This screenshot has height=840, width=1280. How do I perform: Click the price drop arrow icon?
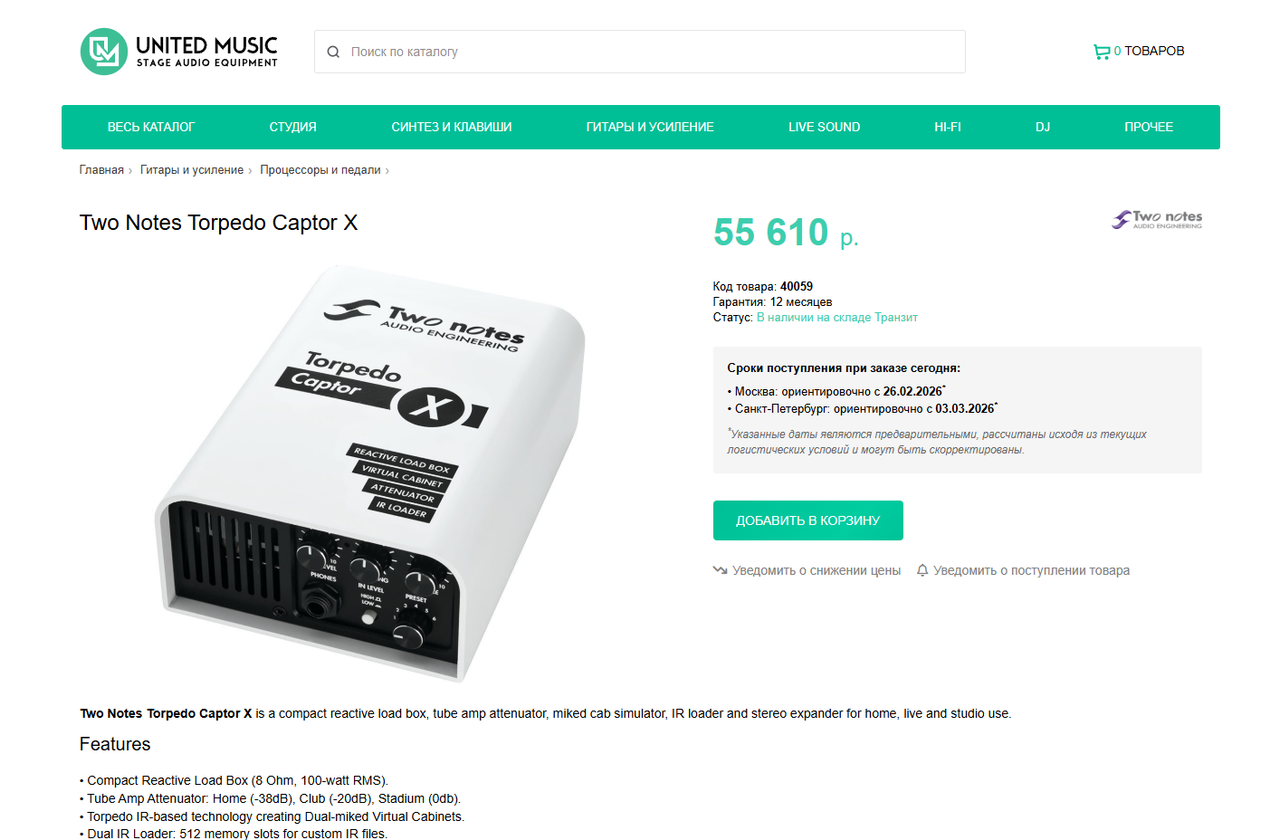(720, 571)
